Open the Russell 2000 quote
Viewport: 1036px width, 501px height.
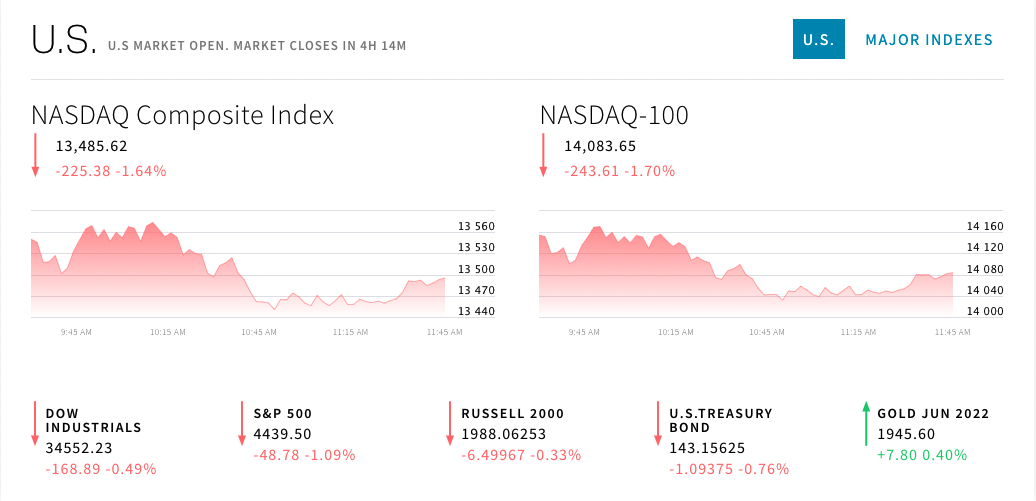(x=513, y=413)
